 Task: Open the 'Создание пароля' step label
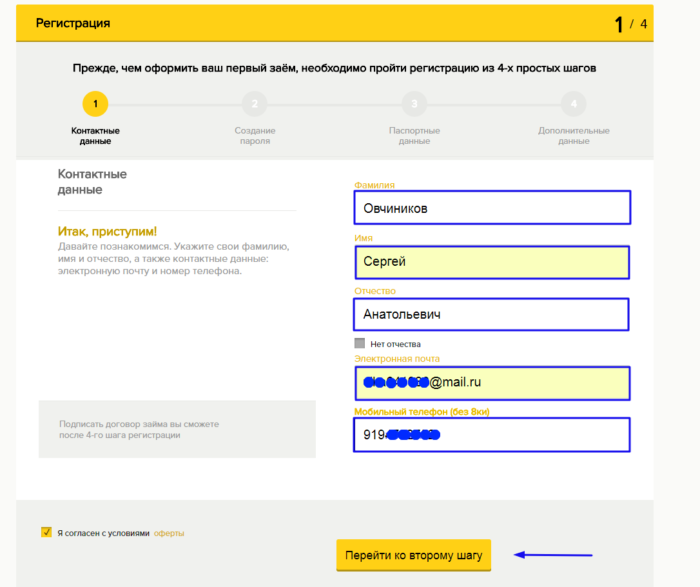[x=255, y=136]
